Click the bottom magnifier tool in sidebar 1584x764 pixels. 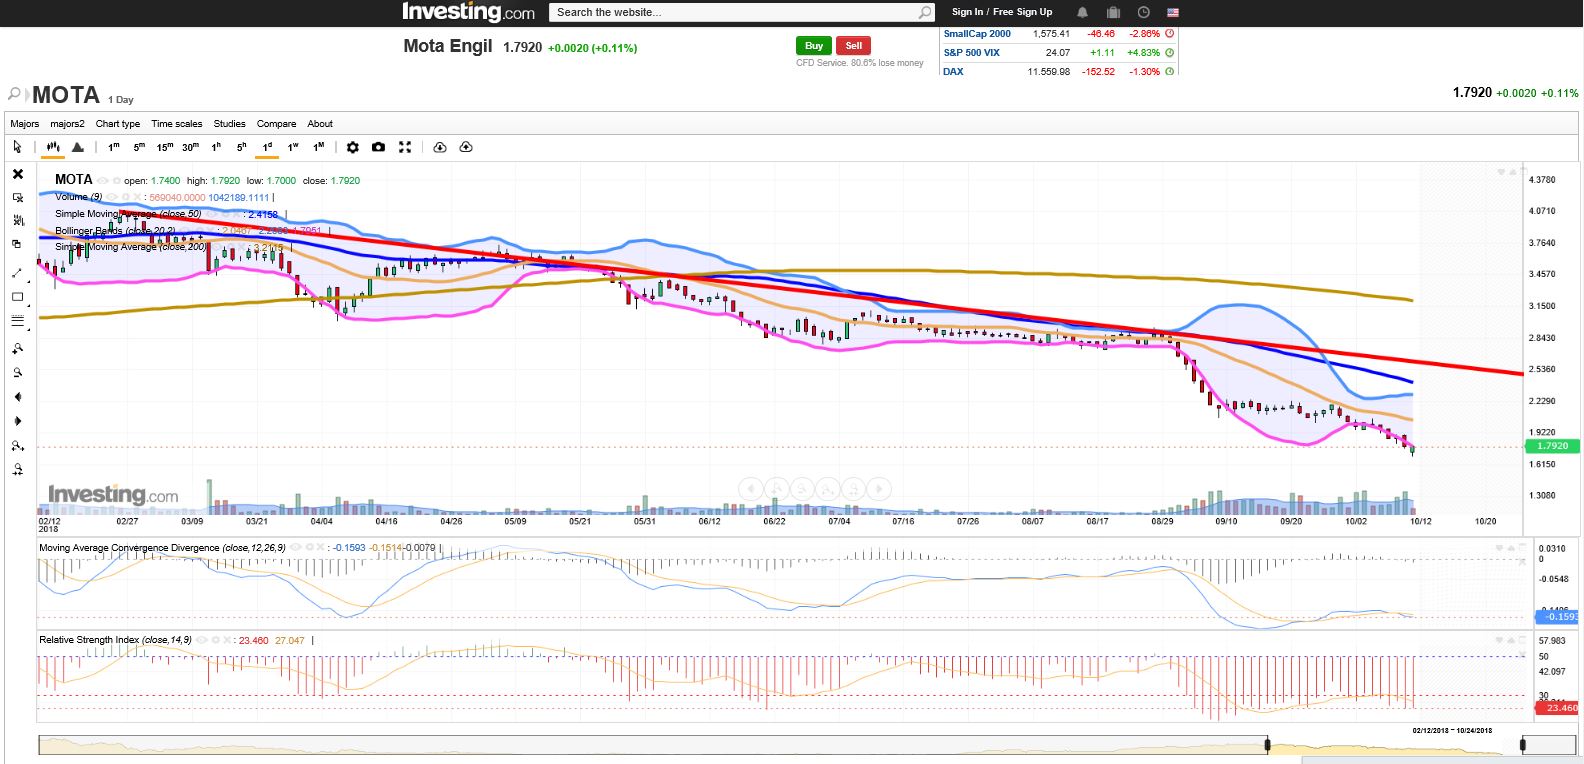coord(18,469)
